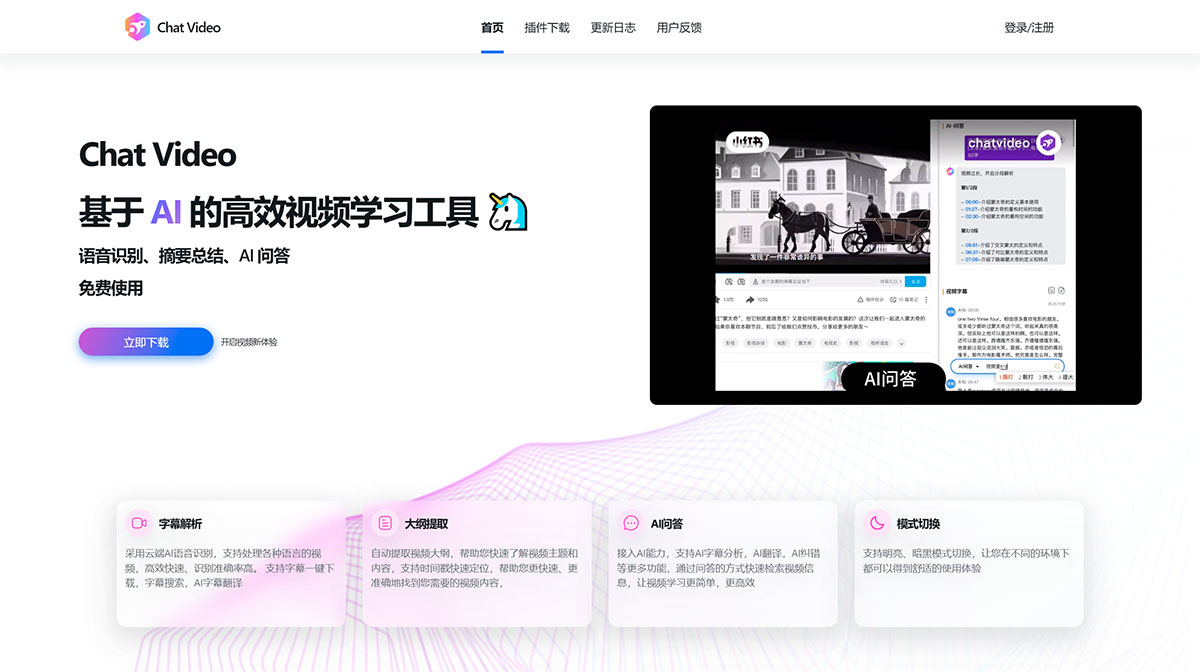The width and height of the screenshot is (1200, 672).
Task: Open the suggestion list under the search input
Action: (x=1028, y=377)
